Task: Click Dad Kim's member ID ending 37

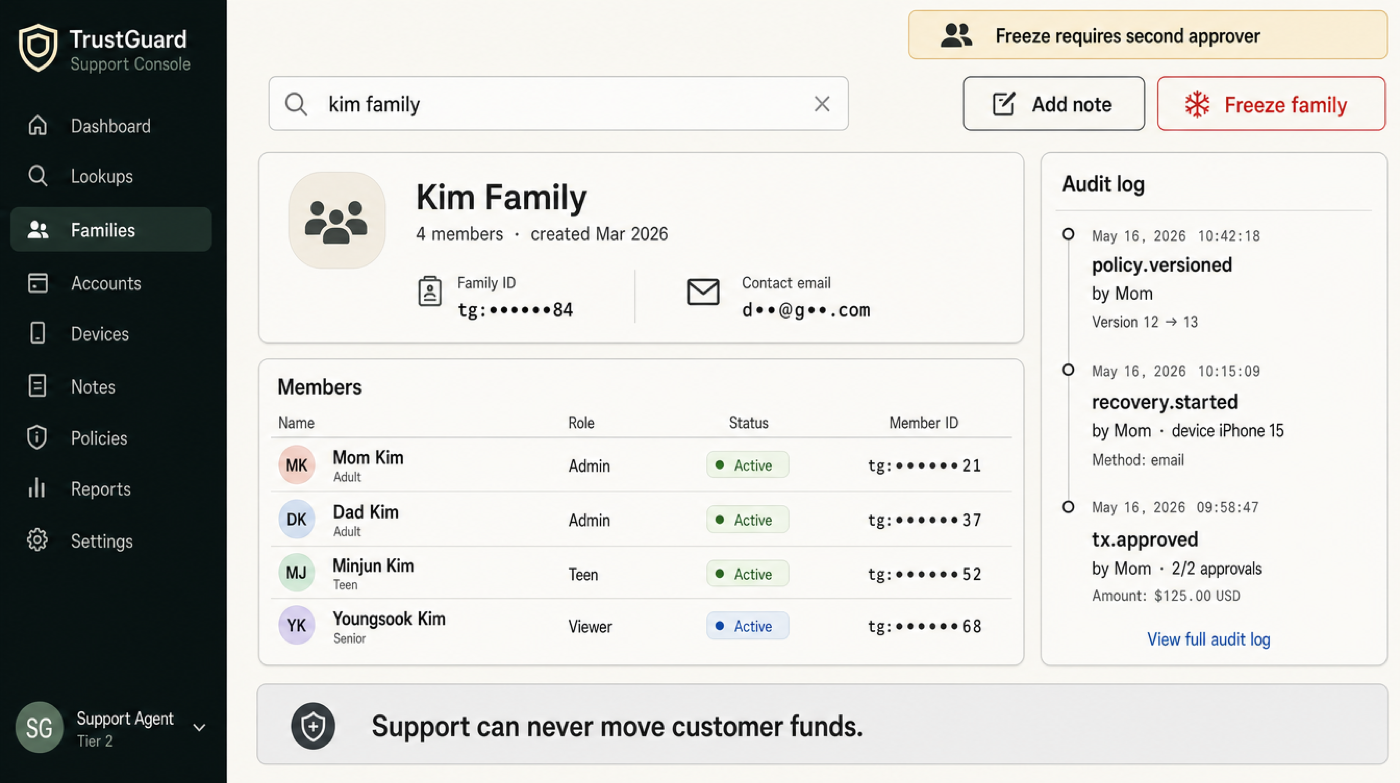Action: click(924, 520)
